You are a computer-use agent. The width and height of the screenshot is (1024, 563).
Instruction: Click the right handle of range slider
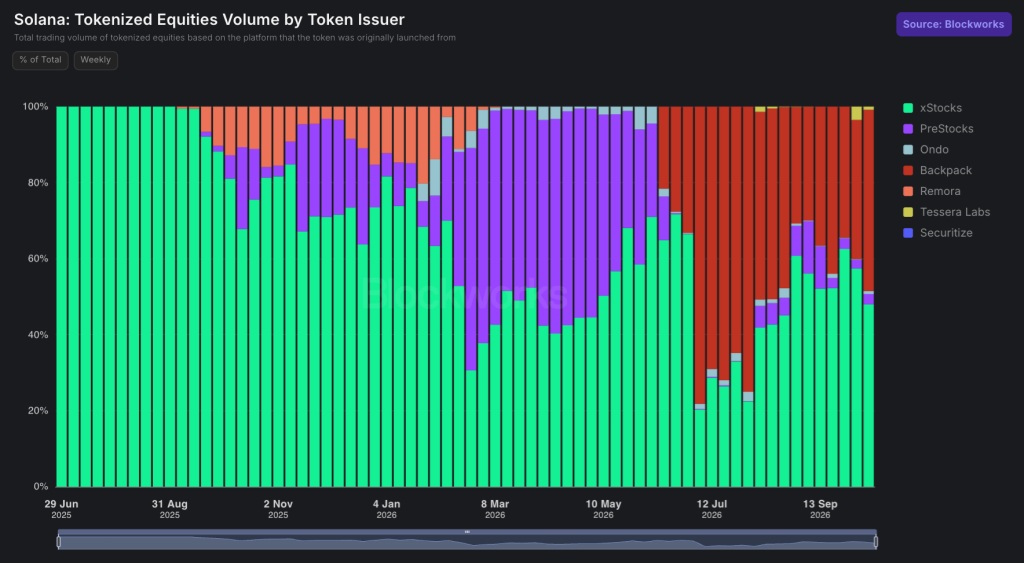pos(876,541)
